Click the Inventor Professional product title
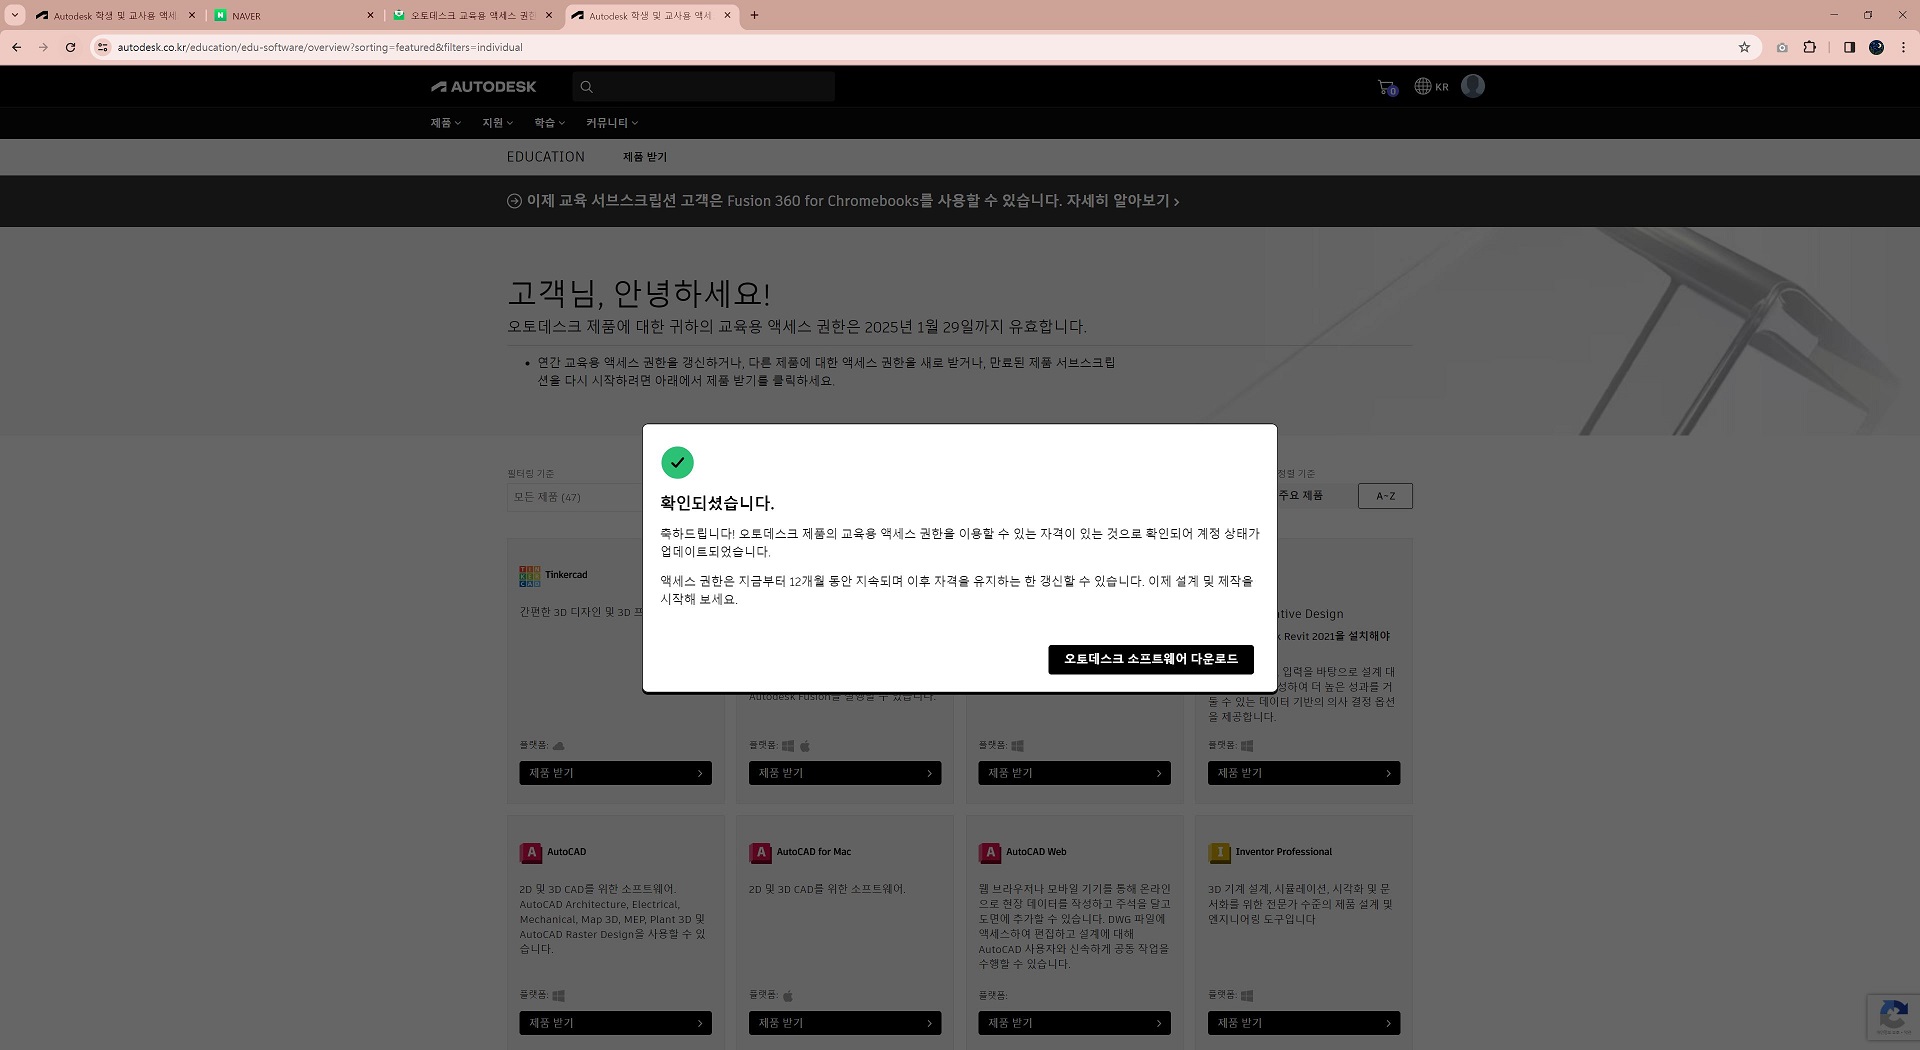The width and height of the screenshot is (1920, 1050). click(1283, 852)
